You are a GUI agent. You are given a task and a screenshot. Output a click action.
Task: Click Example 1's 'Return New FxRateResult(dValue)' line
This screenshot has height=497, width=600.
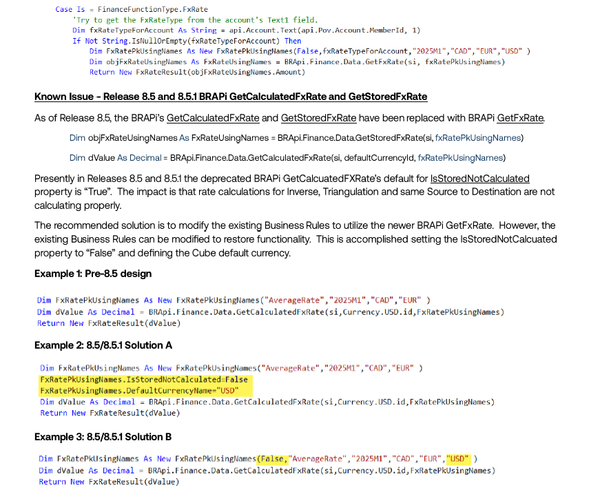(x=109, y=323)
